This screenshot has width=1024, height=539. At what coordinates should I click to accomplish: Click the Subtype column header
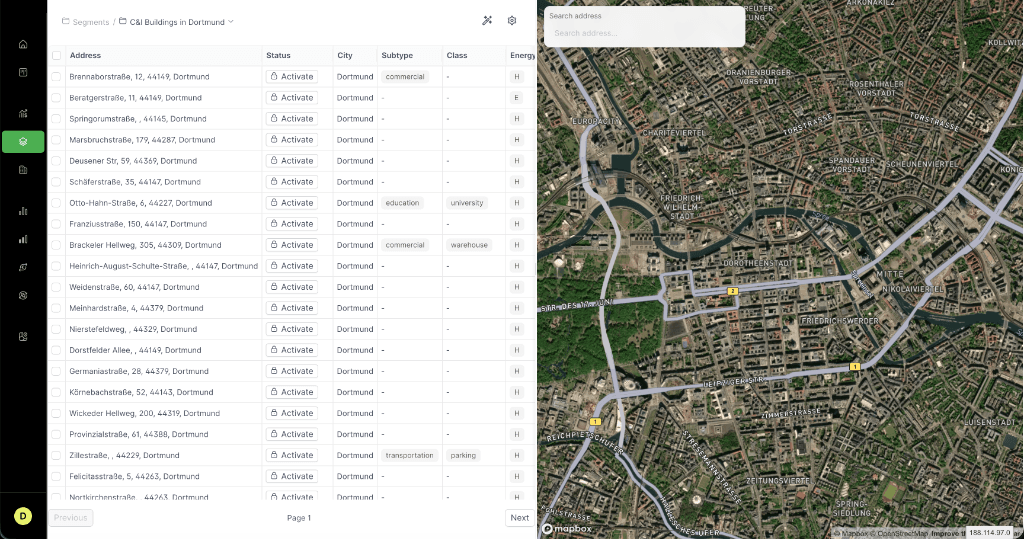(x=397, y=55)
